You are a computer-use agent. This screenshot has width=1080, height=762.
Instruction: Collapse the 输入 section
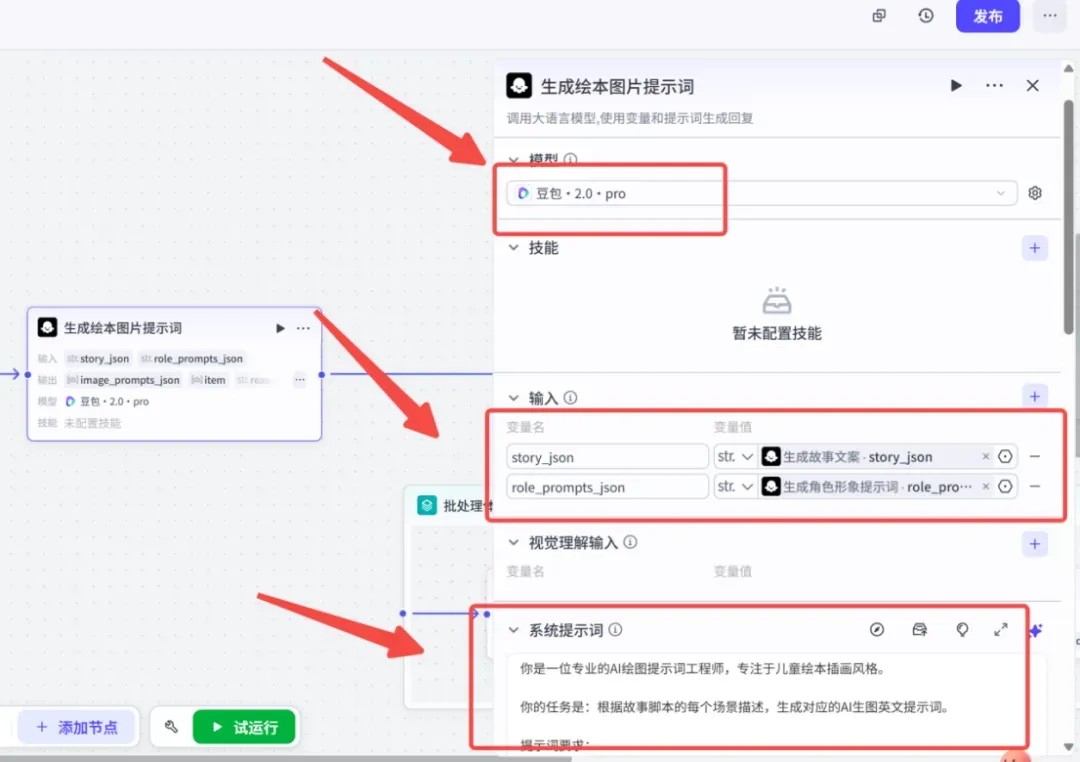[x=514, y=398]
